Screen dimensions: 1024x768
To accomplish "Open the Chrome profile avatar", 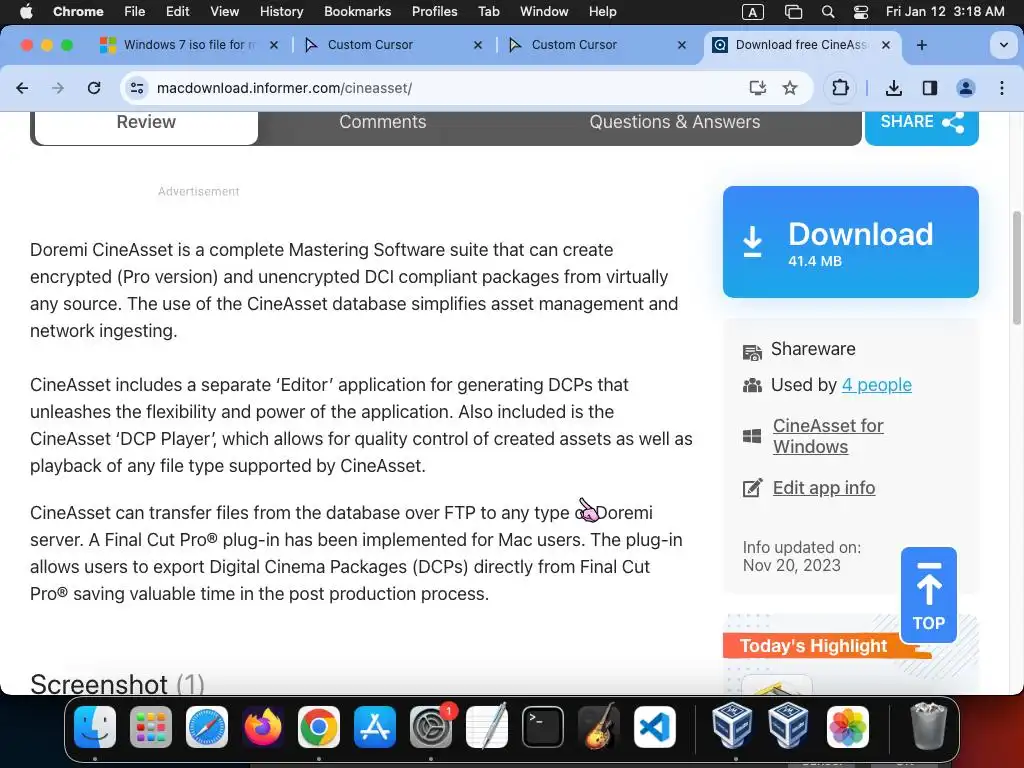I will pyautogui.click(x=966, y=88).
